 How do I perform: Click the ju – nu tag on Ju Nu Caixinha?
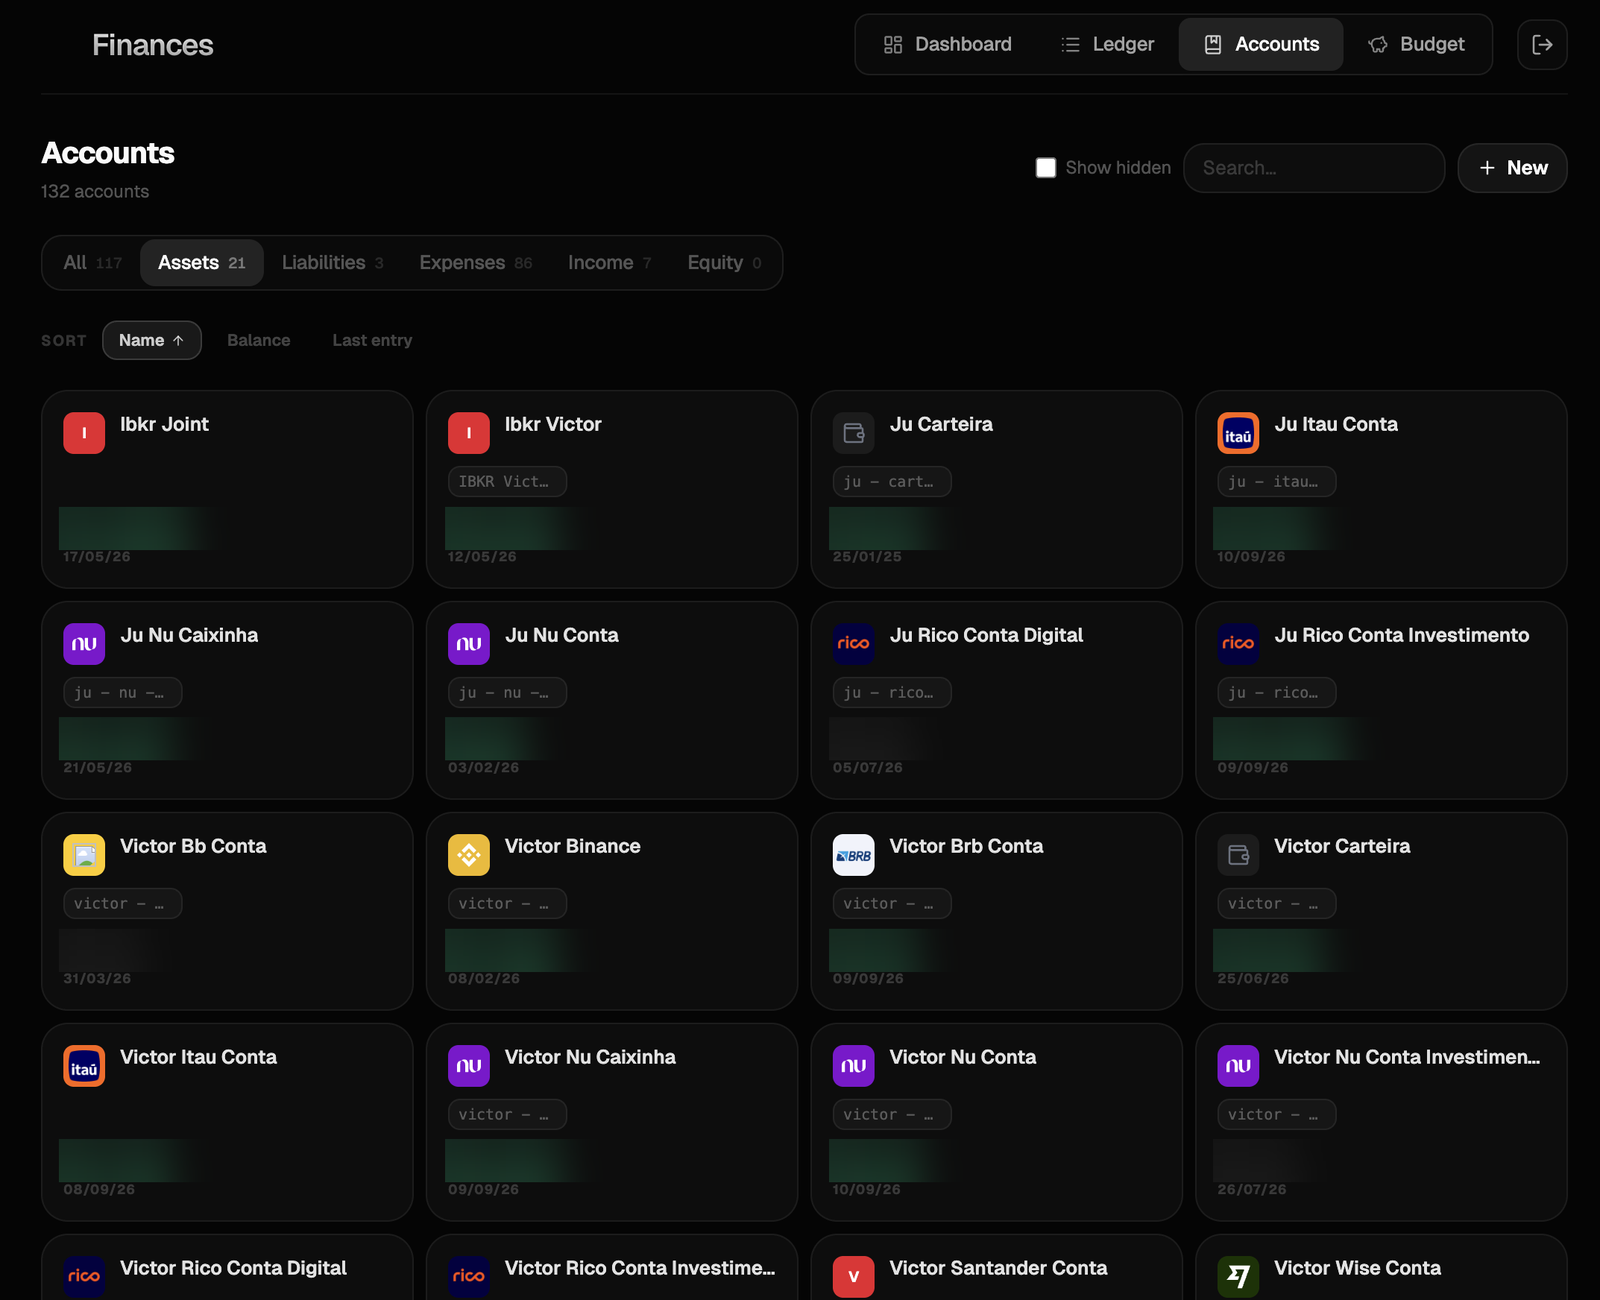[122, 693]
